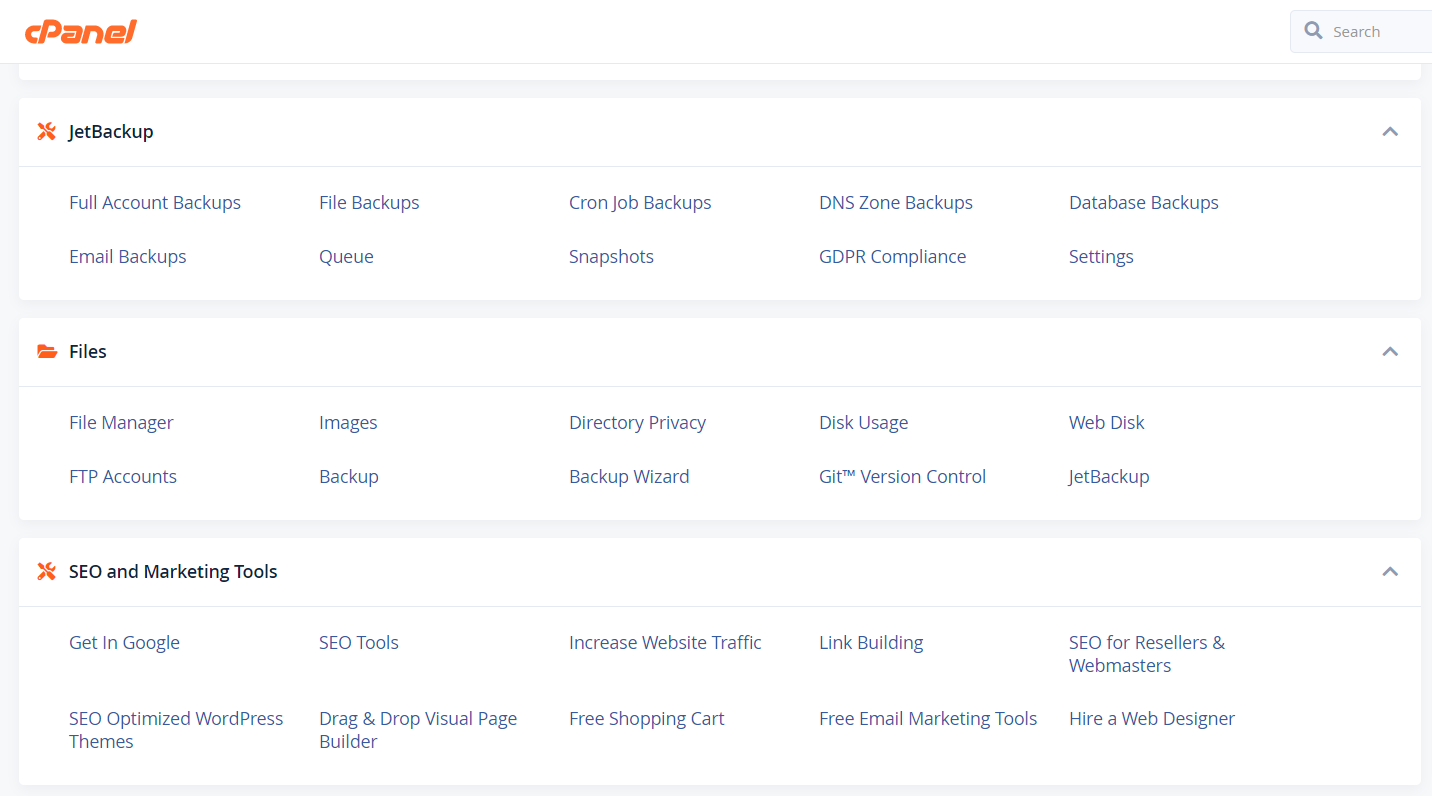Check Disk Usage
The image size is (1432, 796).
[863, 422]
